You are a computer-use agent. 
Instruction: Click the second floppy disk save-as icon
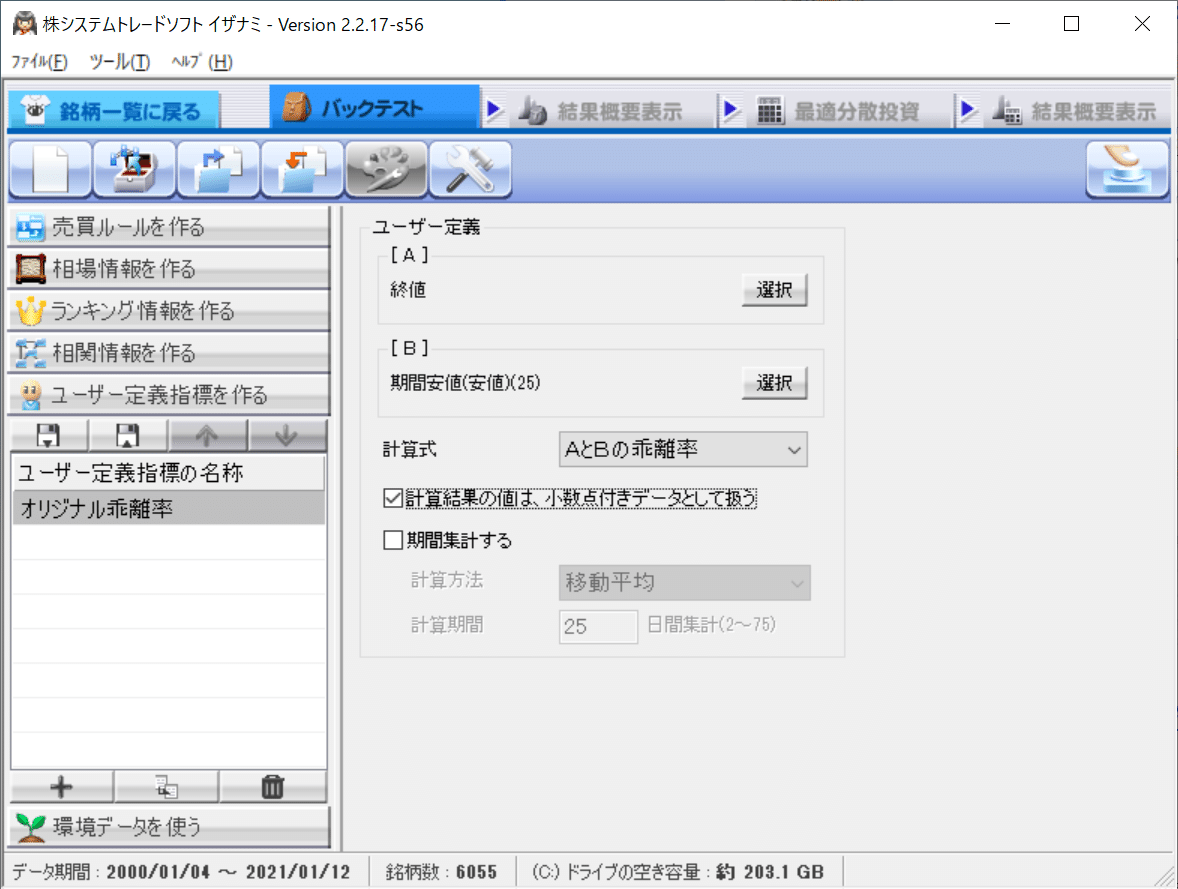(128, 435)
